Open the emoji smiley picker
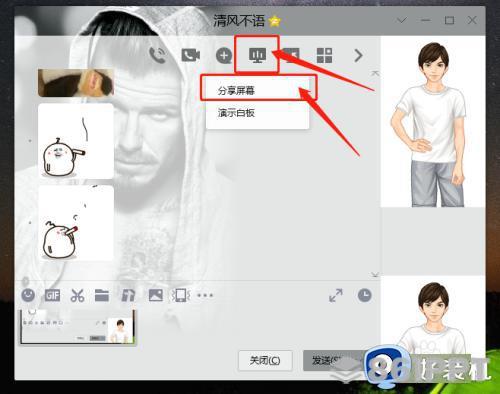 (28, 295)
